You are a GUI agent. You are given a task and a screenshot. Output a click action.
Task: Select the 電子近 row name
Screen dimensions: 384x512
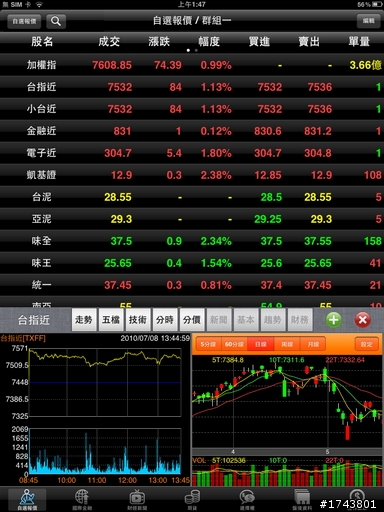(41, 153)
